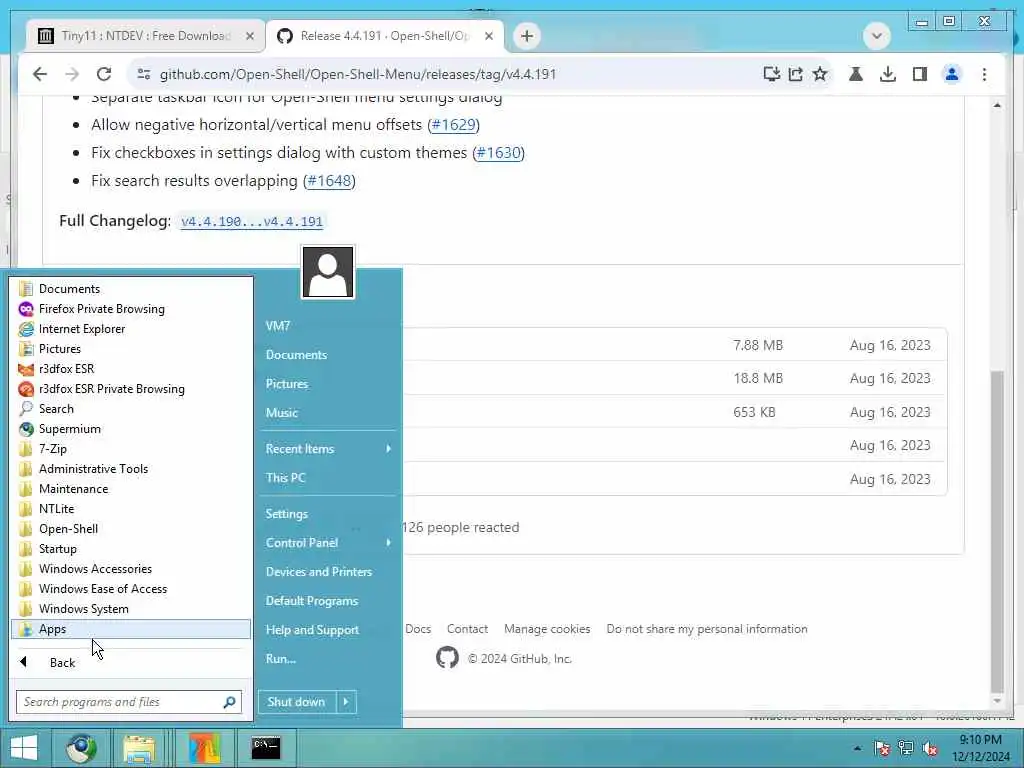Open the browser profile avatar
Screen dimensions: 1024x768
(952, 74)
